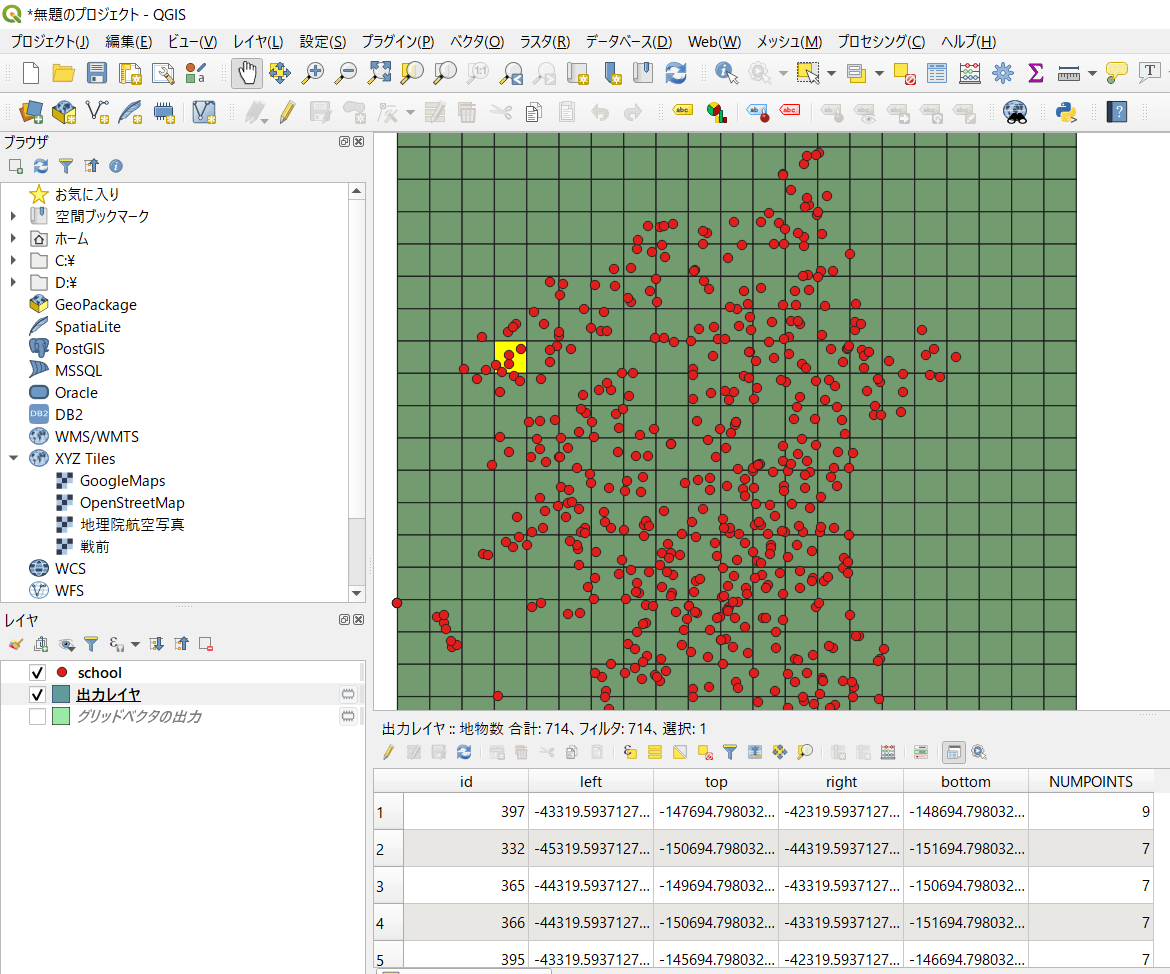This screenshot has height=974, width=1170.
Task: Reload the attribute table
Action: point(464,752)
